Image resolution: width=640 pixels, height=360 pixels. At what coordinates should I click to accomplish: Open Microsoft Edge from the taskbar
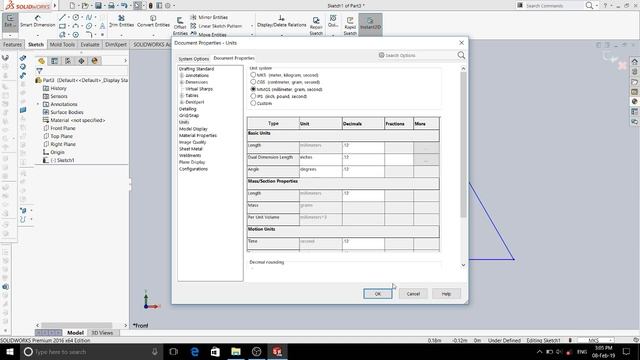(195, 351)
